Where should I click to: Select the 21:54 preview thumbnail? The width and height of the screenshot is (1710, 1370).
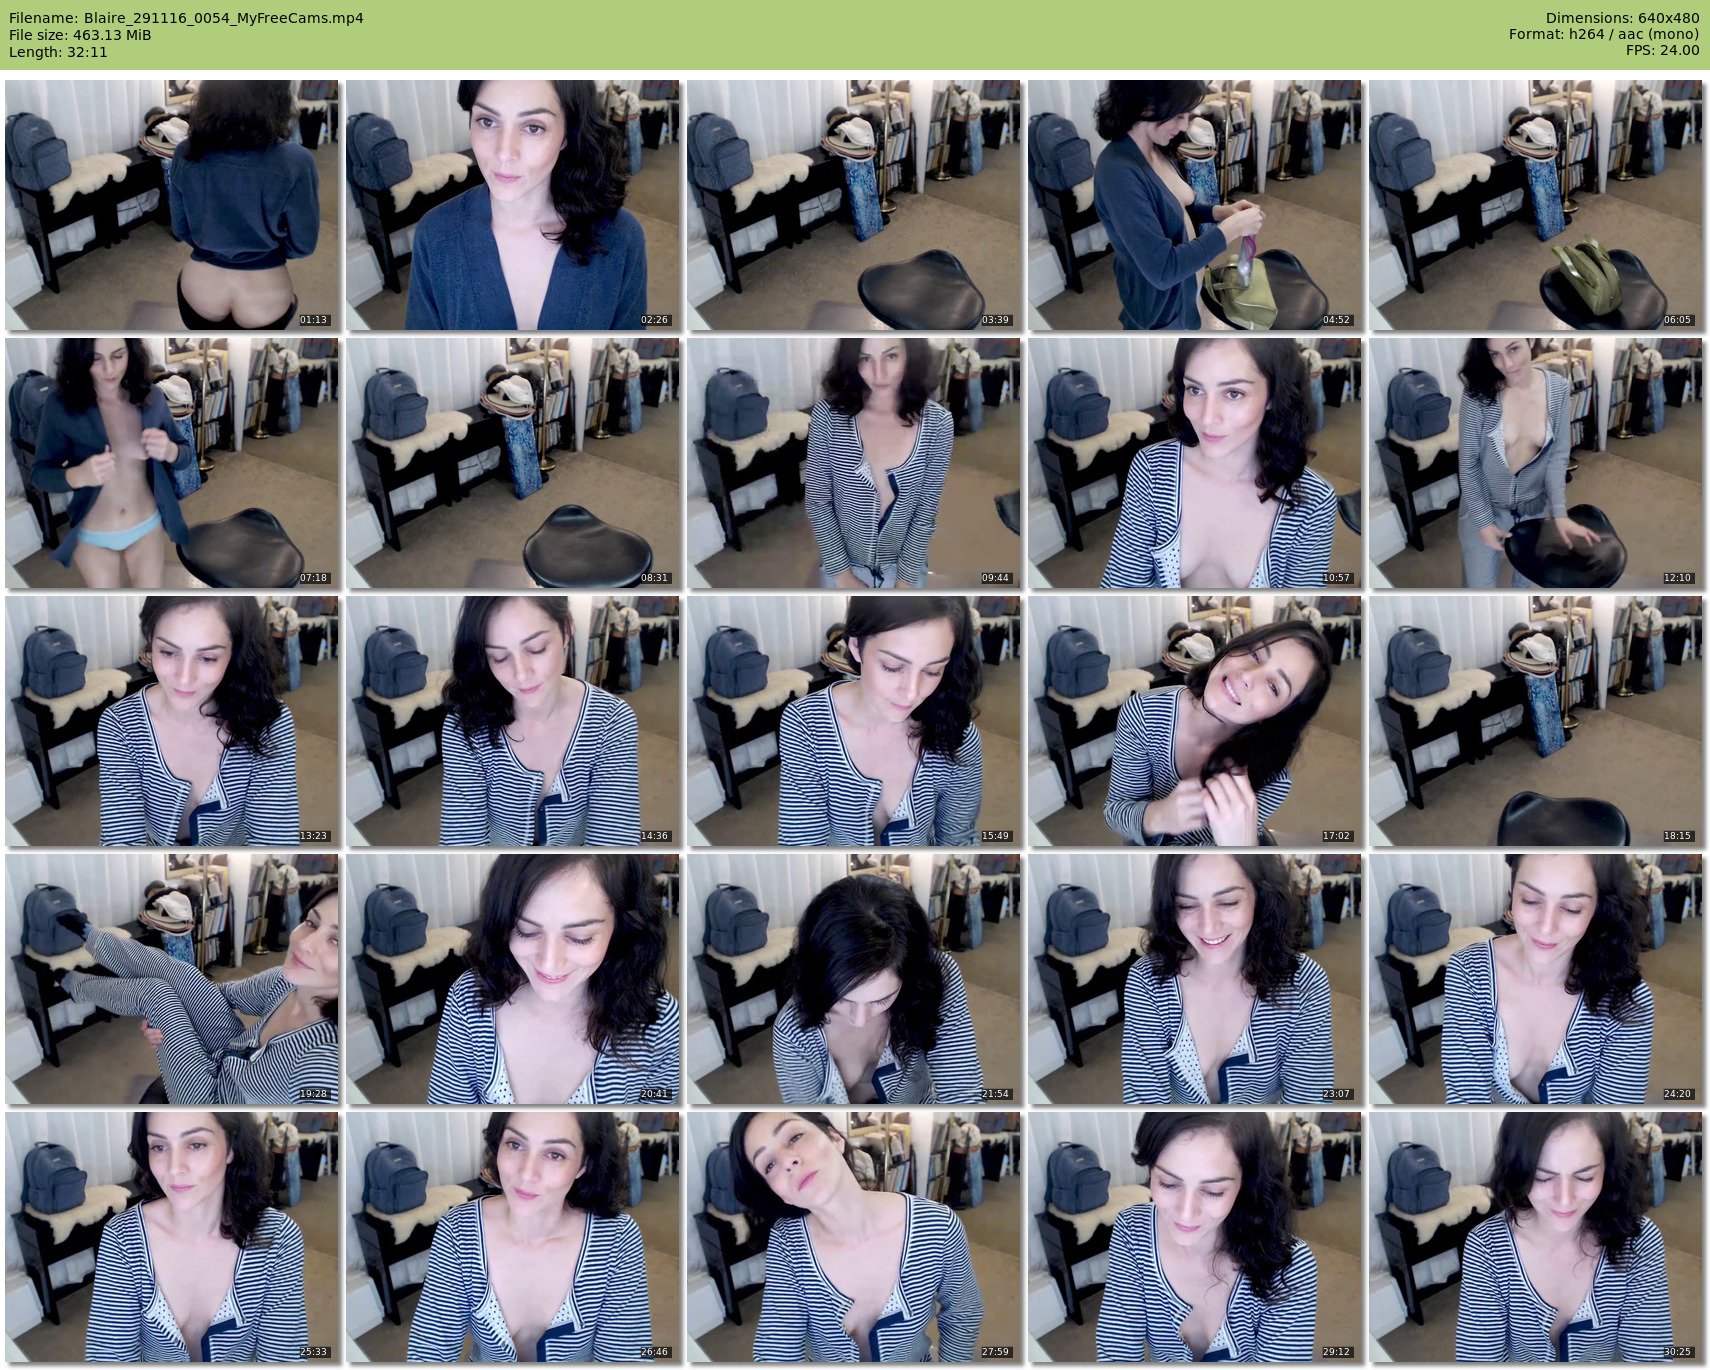point(854,979)
